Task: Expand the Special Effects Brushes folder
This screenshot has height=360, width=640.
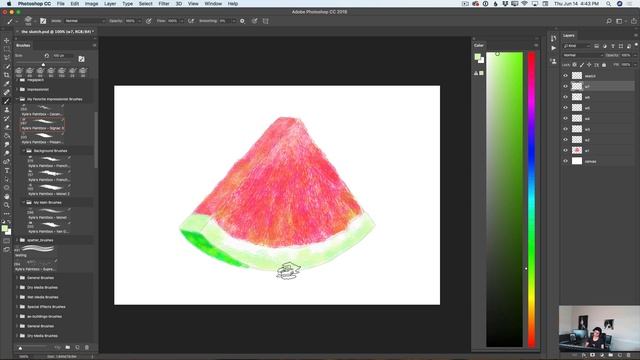Action: point(17,307)
